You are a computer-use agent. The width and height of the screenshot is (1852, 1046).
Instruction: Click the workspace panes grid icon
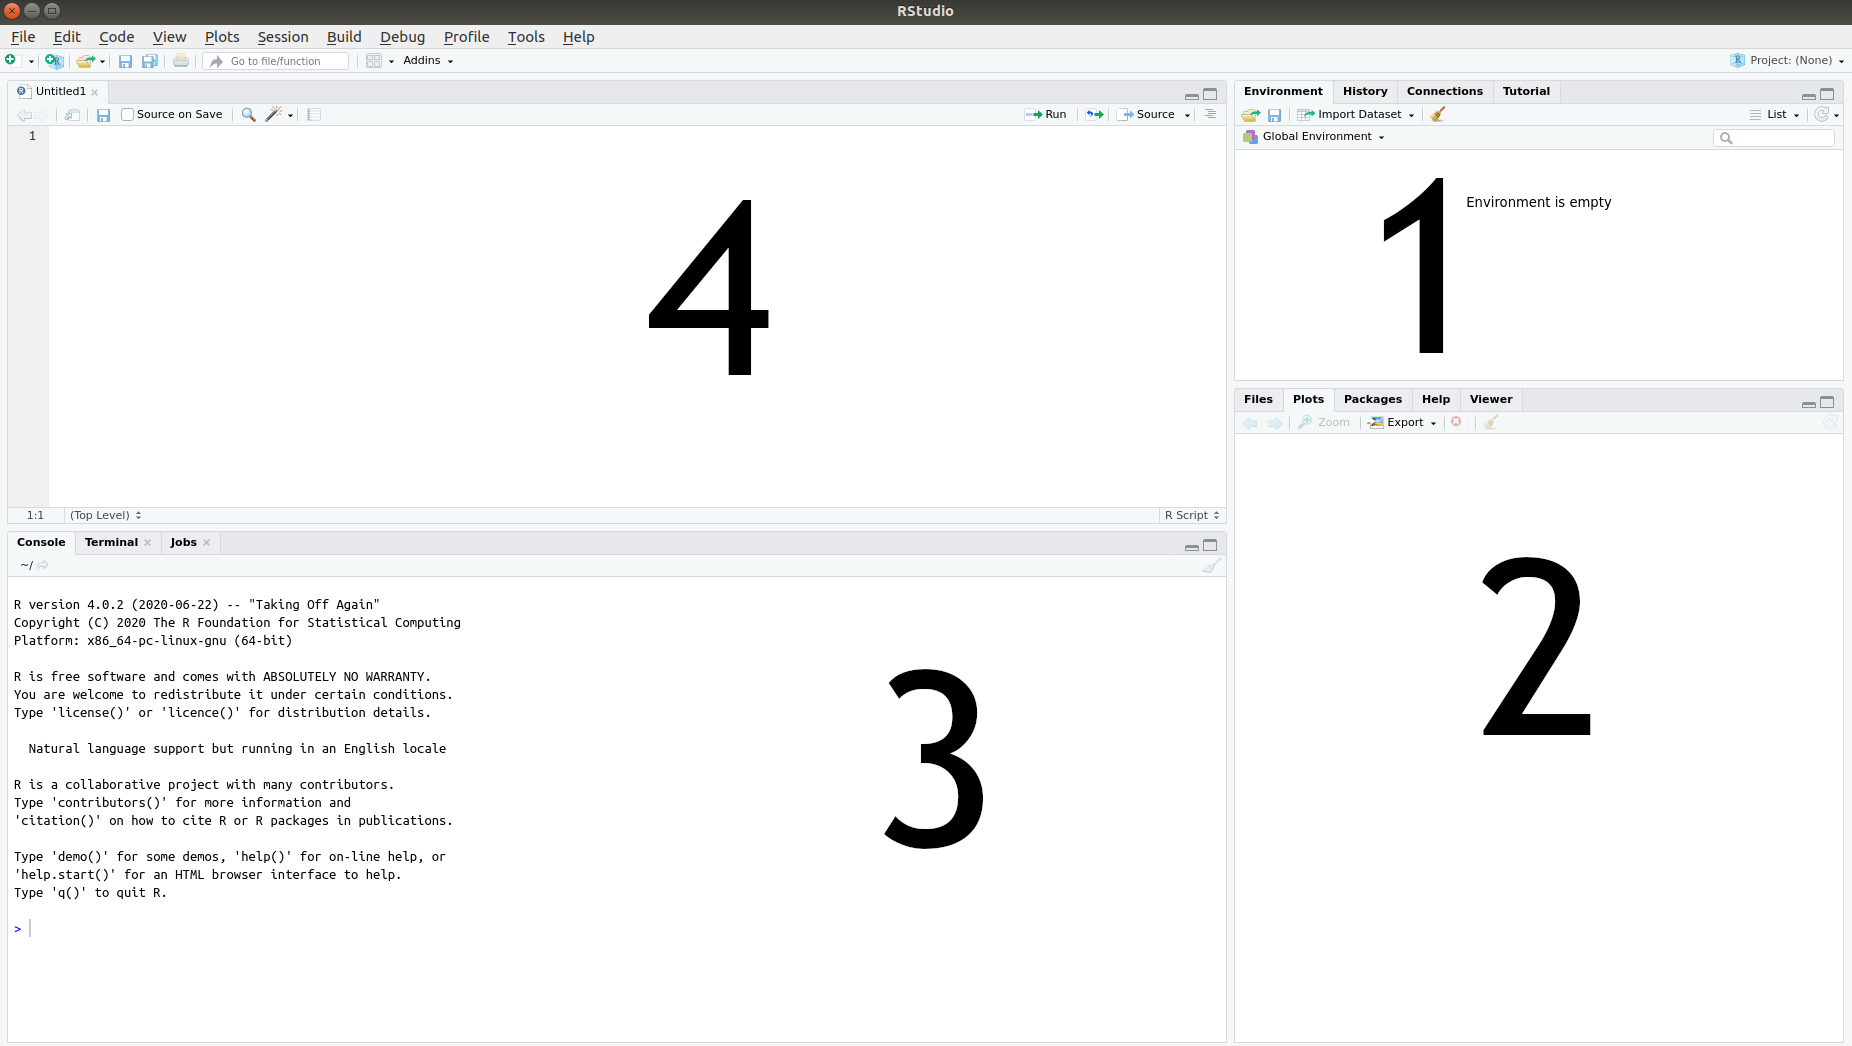click(x=373, y=61)
